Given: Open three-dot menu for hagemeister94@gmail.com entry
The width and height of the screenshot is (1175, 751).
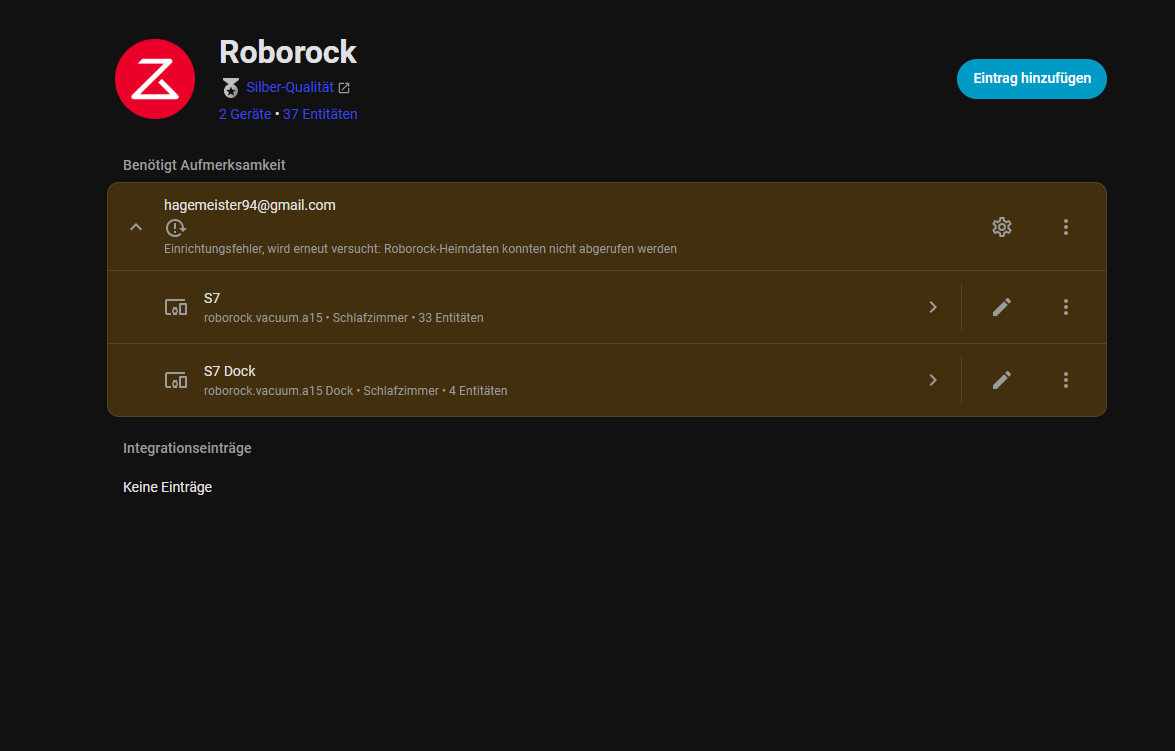Looking at the screenshot, I should [x=1065, y=227].
